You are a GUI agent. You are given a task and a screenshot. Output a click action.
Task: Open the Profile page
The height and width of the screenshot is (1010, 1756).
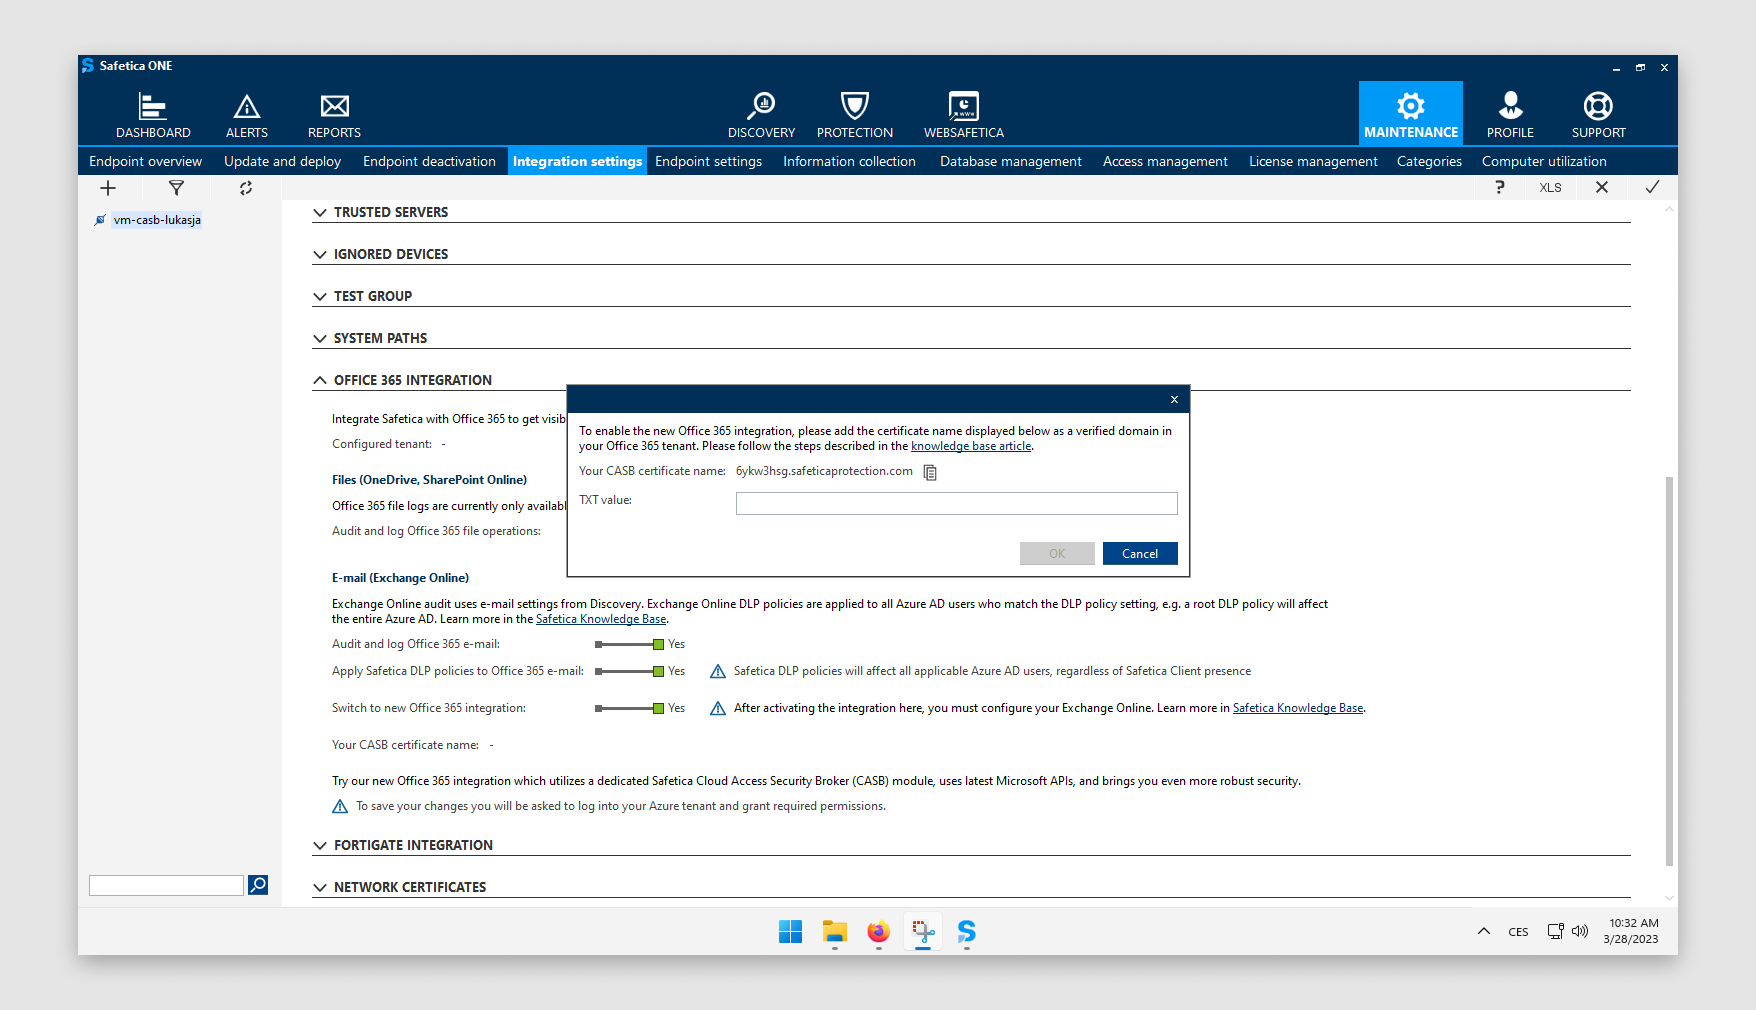[1510, 114]
